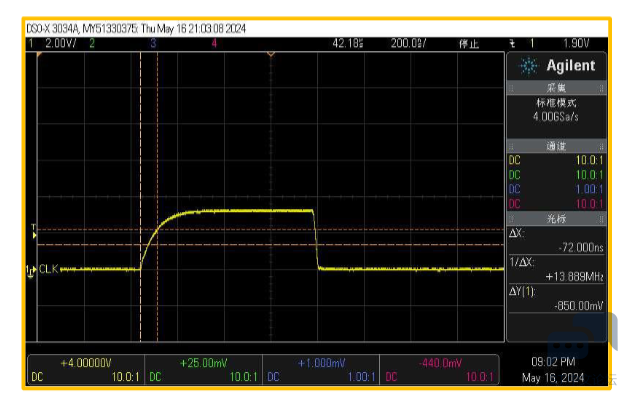Click the ΔY(1) -850.00mV value
Screen dimensions: 626x395
578,306
